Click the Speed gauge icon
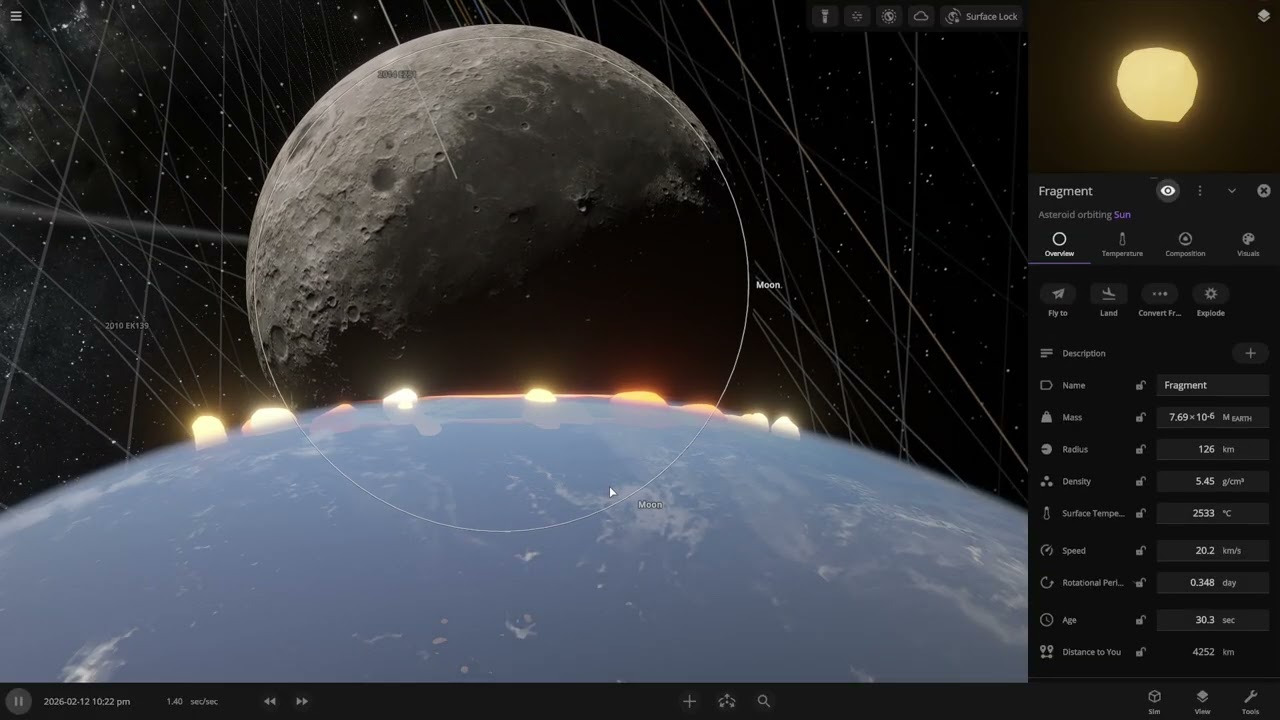This screenshot has width=1280, height=720. pyautogui.click(x=1047, y=550)
